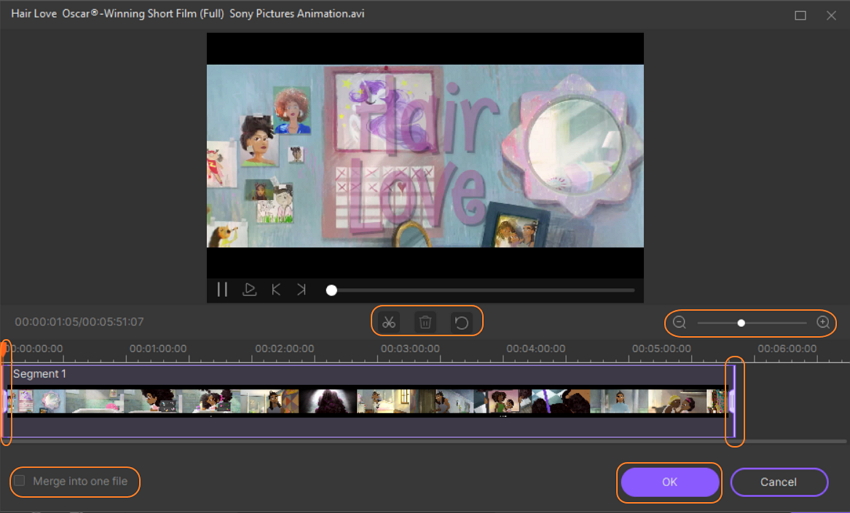
Task: Click the 00:06:00:00 ruler mark
Action: coord(787,349)
